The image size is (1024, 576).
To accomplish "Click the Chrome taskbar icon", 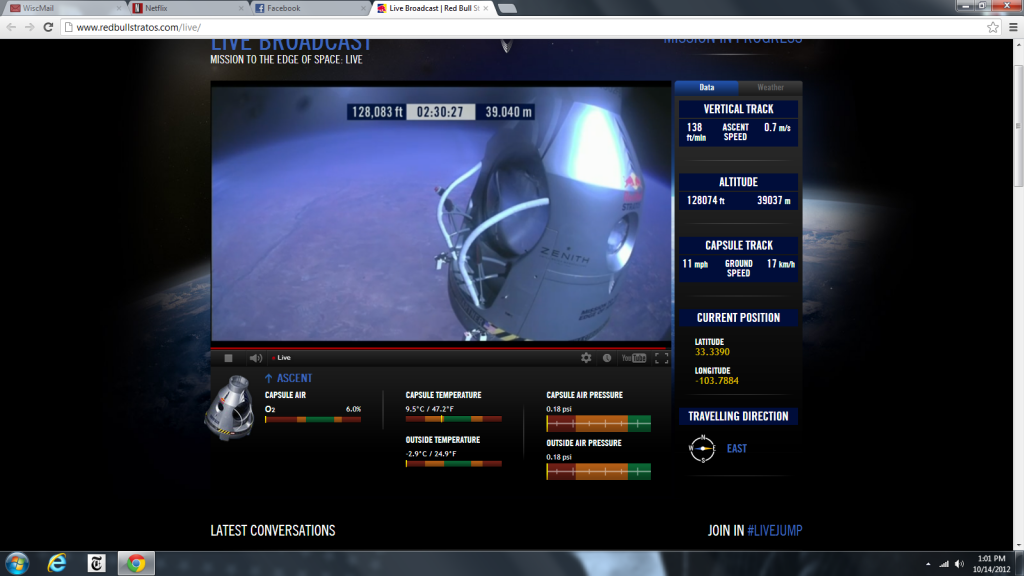I will point(136,563).
